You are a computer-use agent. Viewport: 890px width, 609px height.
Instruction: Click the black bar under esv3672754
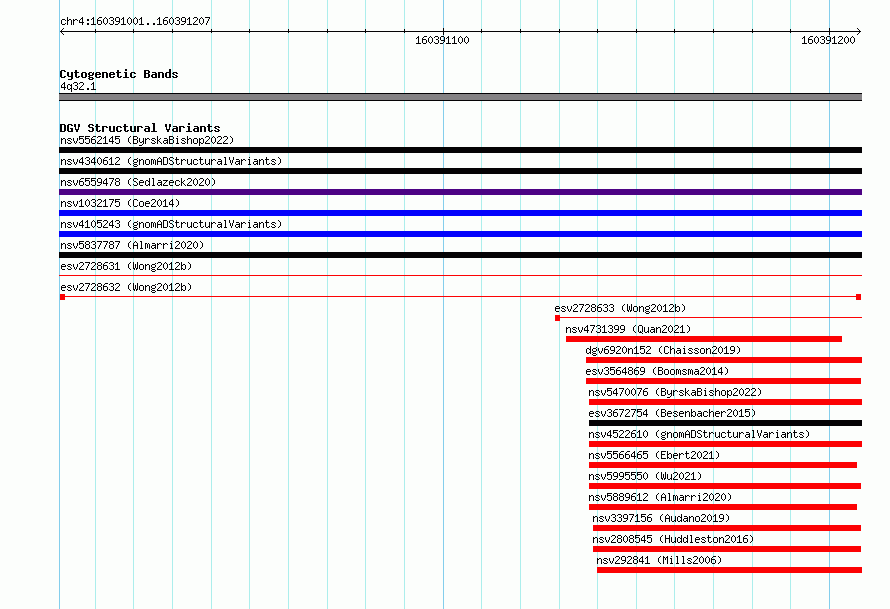point(725,423)
